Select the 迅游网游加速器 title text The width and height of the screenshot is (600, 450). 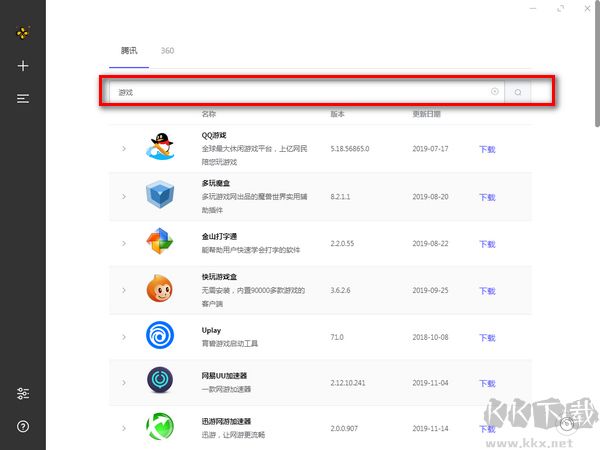coord(226,421)
